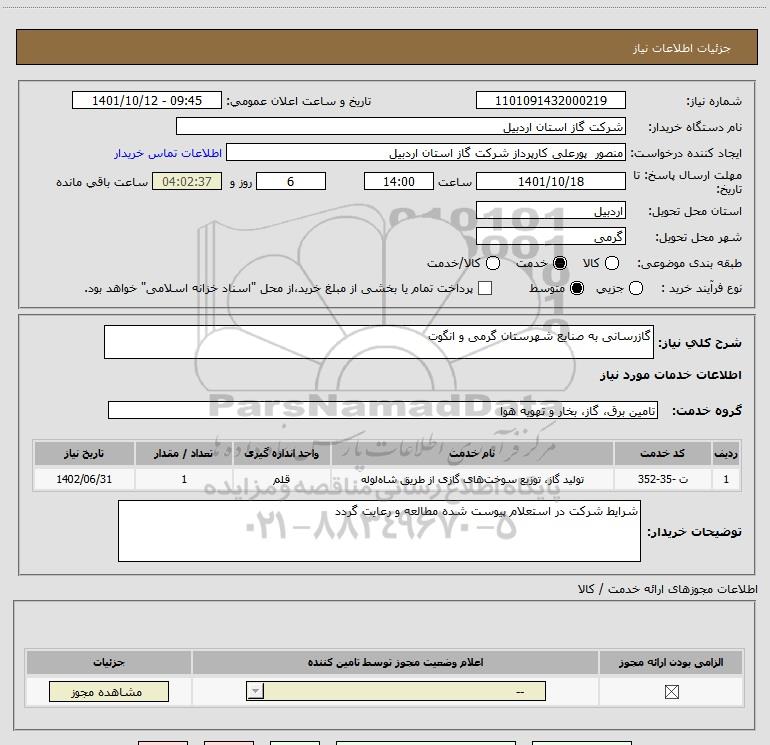Click the ردیف column header

pyautogui.click(x=726, y=453)
